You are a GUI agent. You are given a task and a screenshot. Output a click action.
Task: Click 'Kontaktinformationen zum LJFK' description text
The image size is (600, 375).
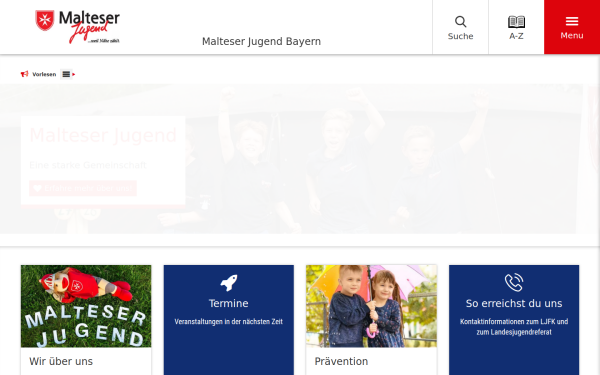(x=514, y=326)
